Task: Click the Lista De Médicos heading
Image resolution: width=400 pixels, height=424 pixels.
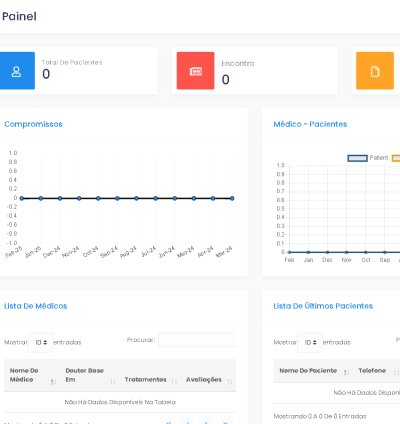Action: click(x=36, y=306)
